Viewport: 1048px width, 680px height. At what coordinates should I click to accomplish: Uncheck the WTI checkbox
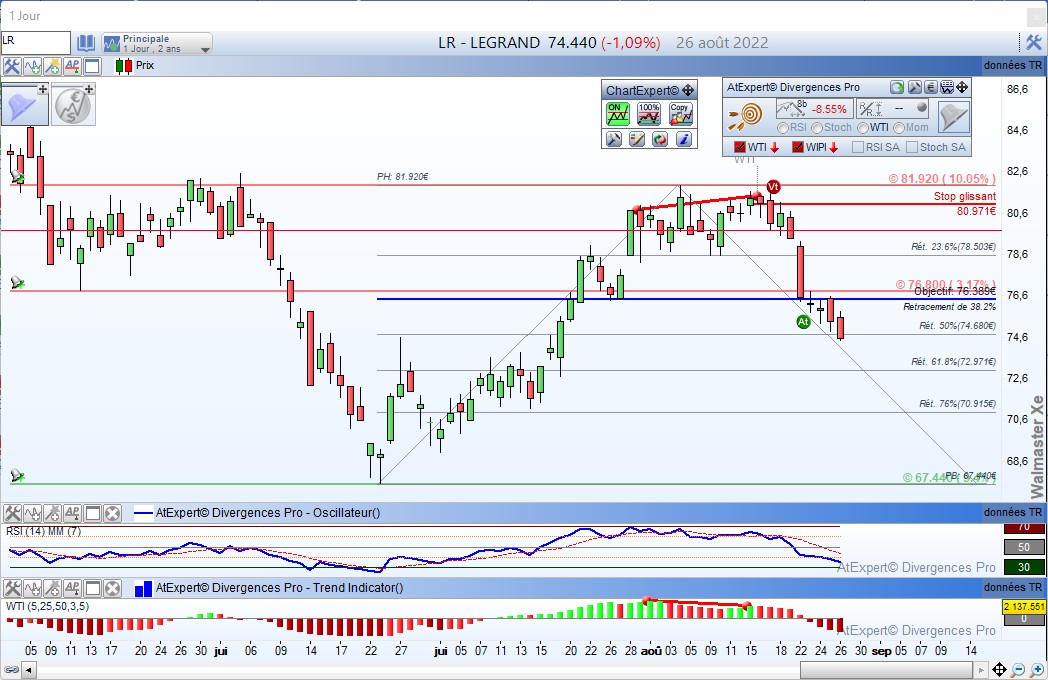point(739,147)
